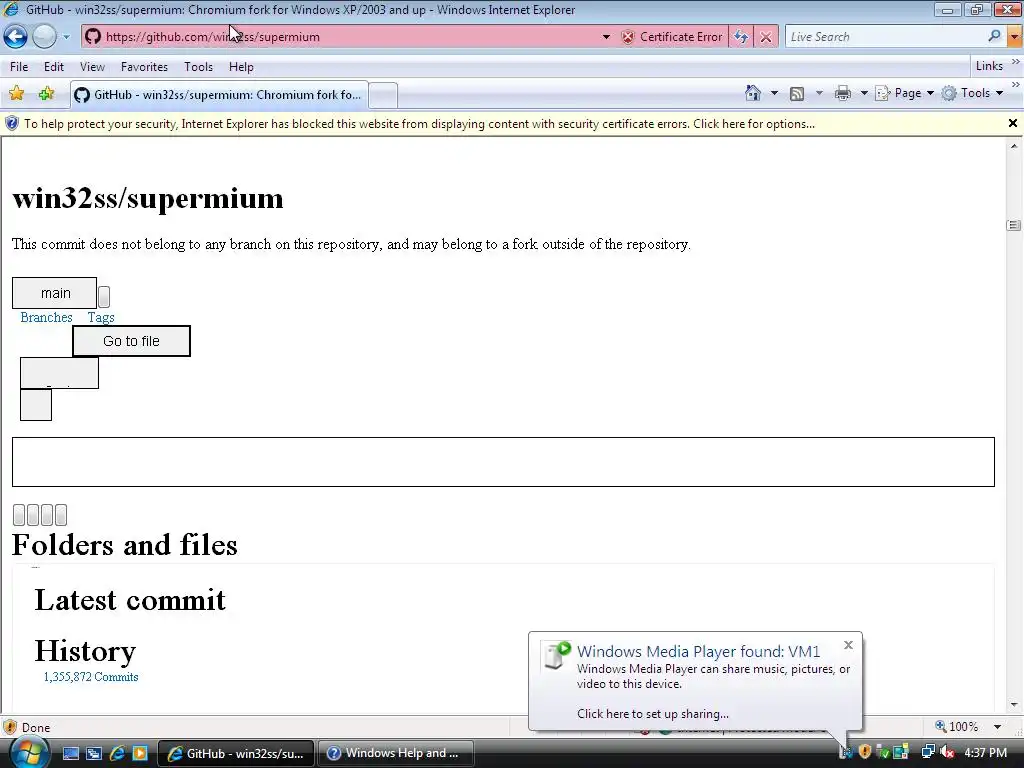The width and height of the screenshot is (1024, 768).
Task: Click the browser Forward arrow button
Action: click(44, 37)
